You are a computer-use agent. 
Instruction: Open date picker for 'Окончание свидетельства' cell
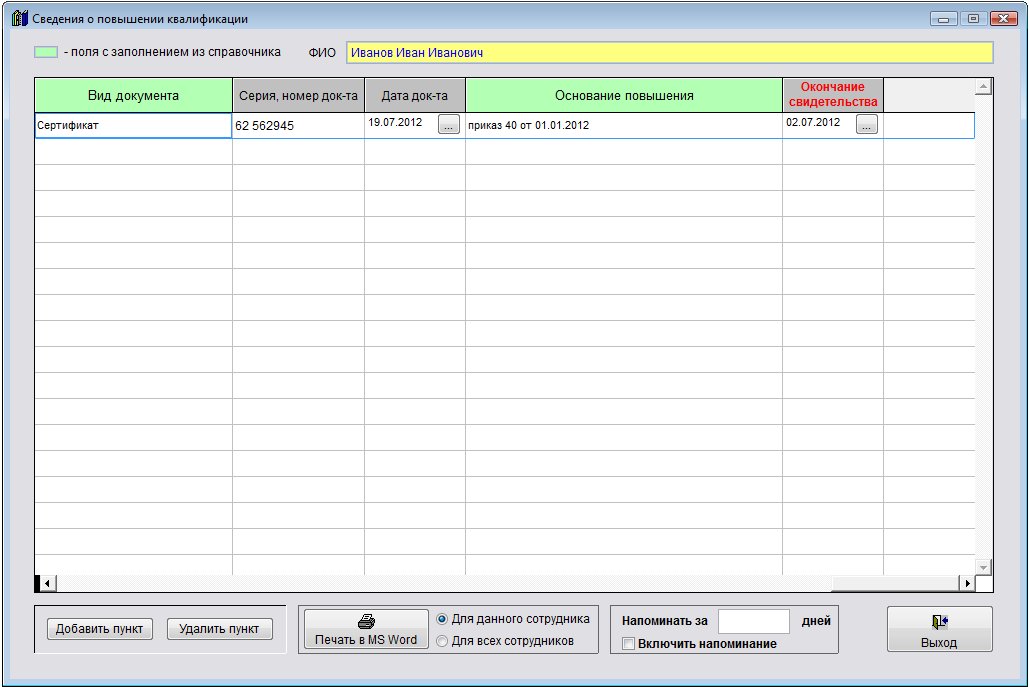coord(866,125)
